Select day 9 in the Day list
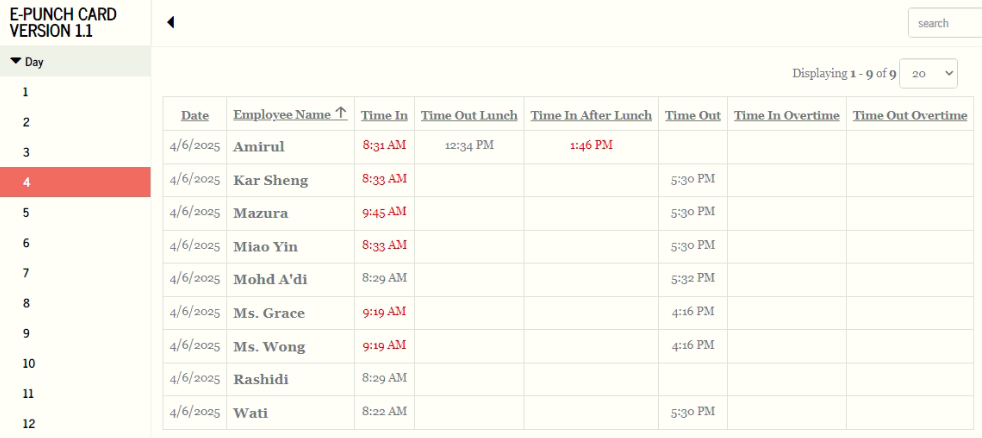This screenshot has width=982, height=438. tap(25, 333)
